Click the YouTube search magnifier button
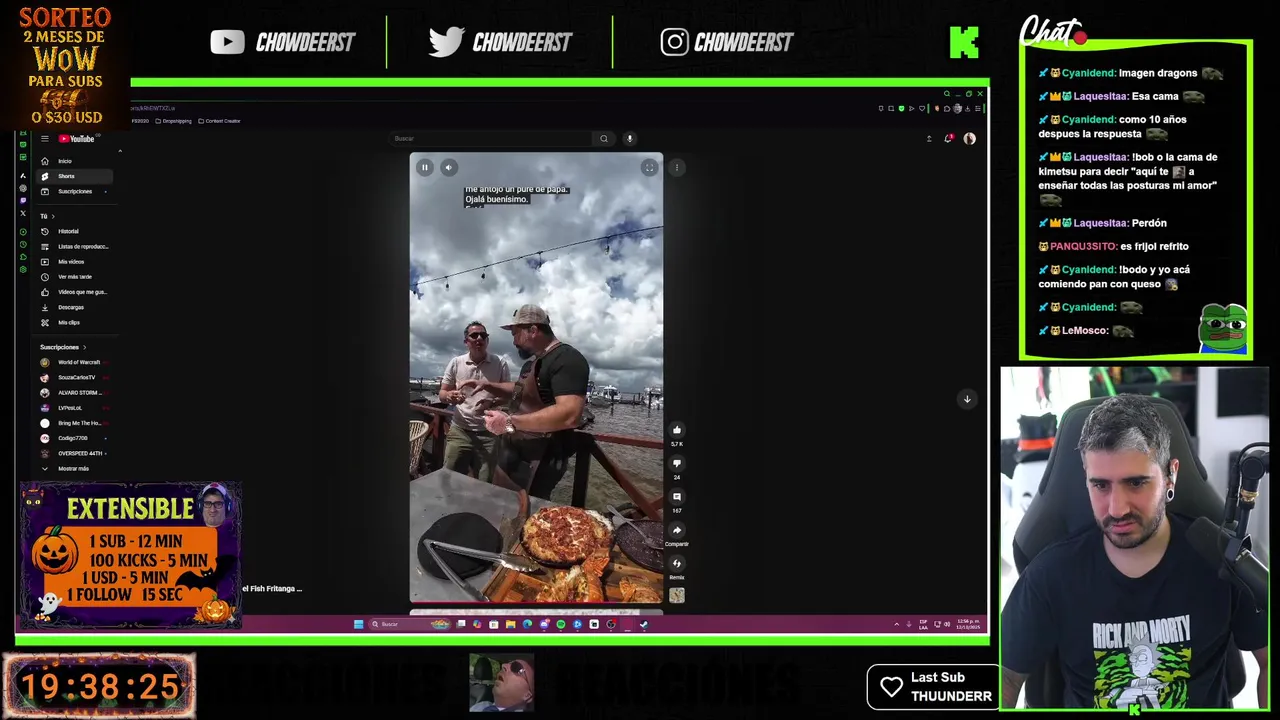 [x=604, y=139]
